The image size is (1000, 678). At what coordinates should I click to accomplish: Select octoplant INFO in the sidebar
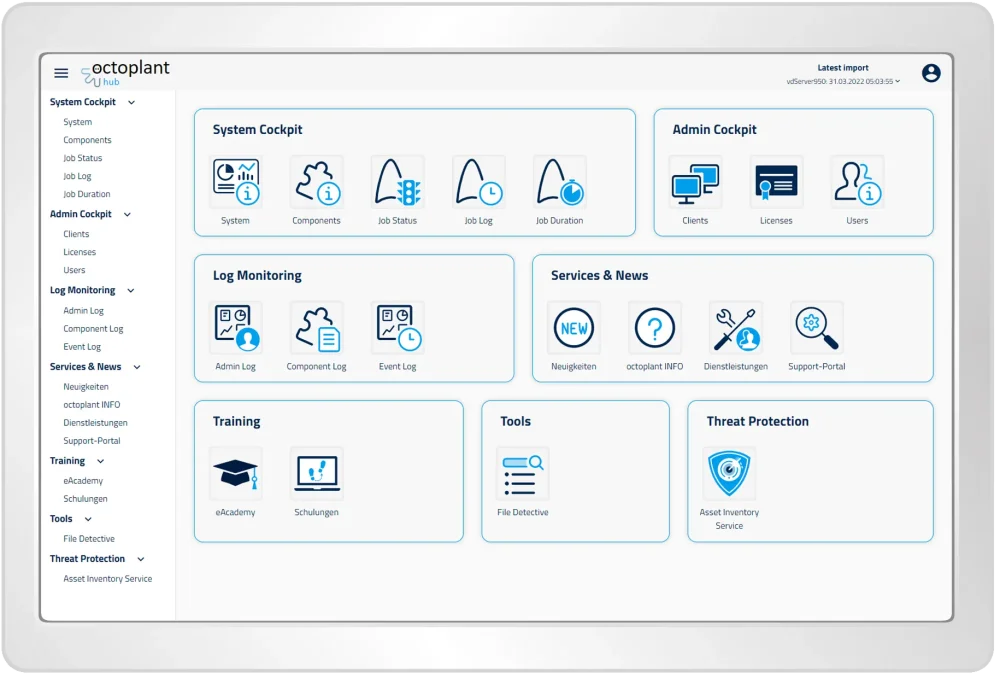point(92,405)
